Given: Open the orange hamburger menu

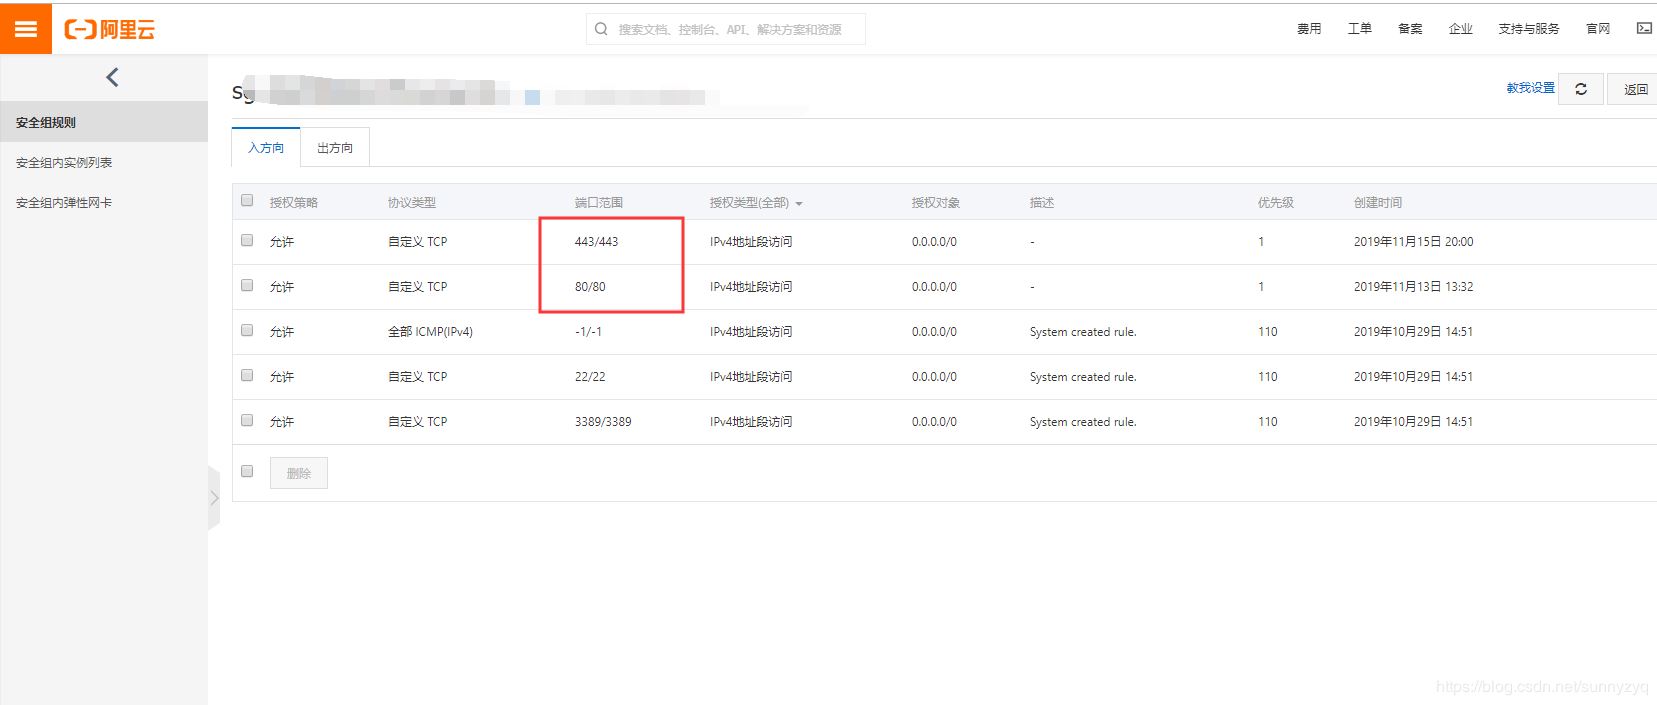Looking at the screenshot, I should [x=26, y=29].
